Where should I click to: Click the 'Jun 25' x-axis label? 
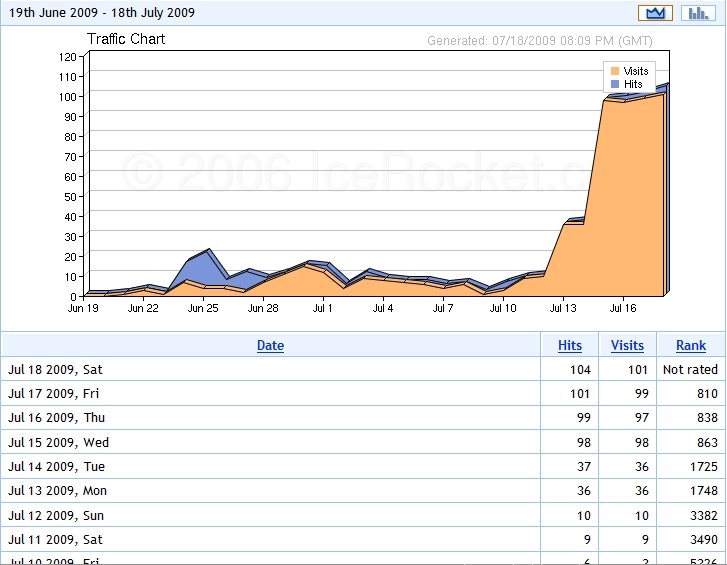coord(203,308)
